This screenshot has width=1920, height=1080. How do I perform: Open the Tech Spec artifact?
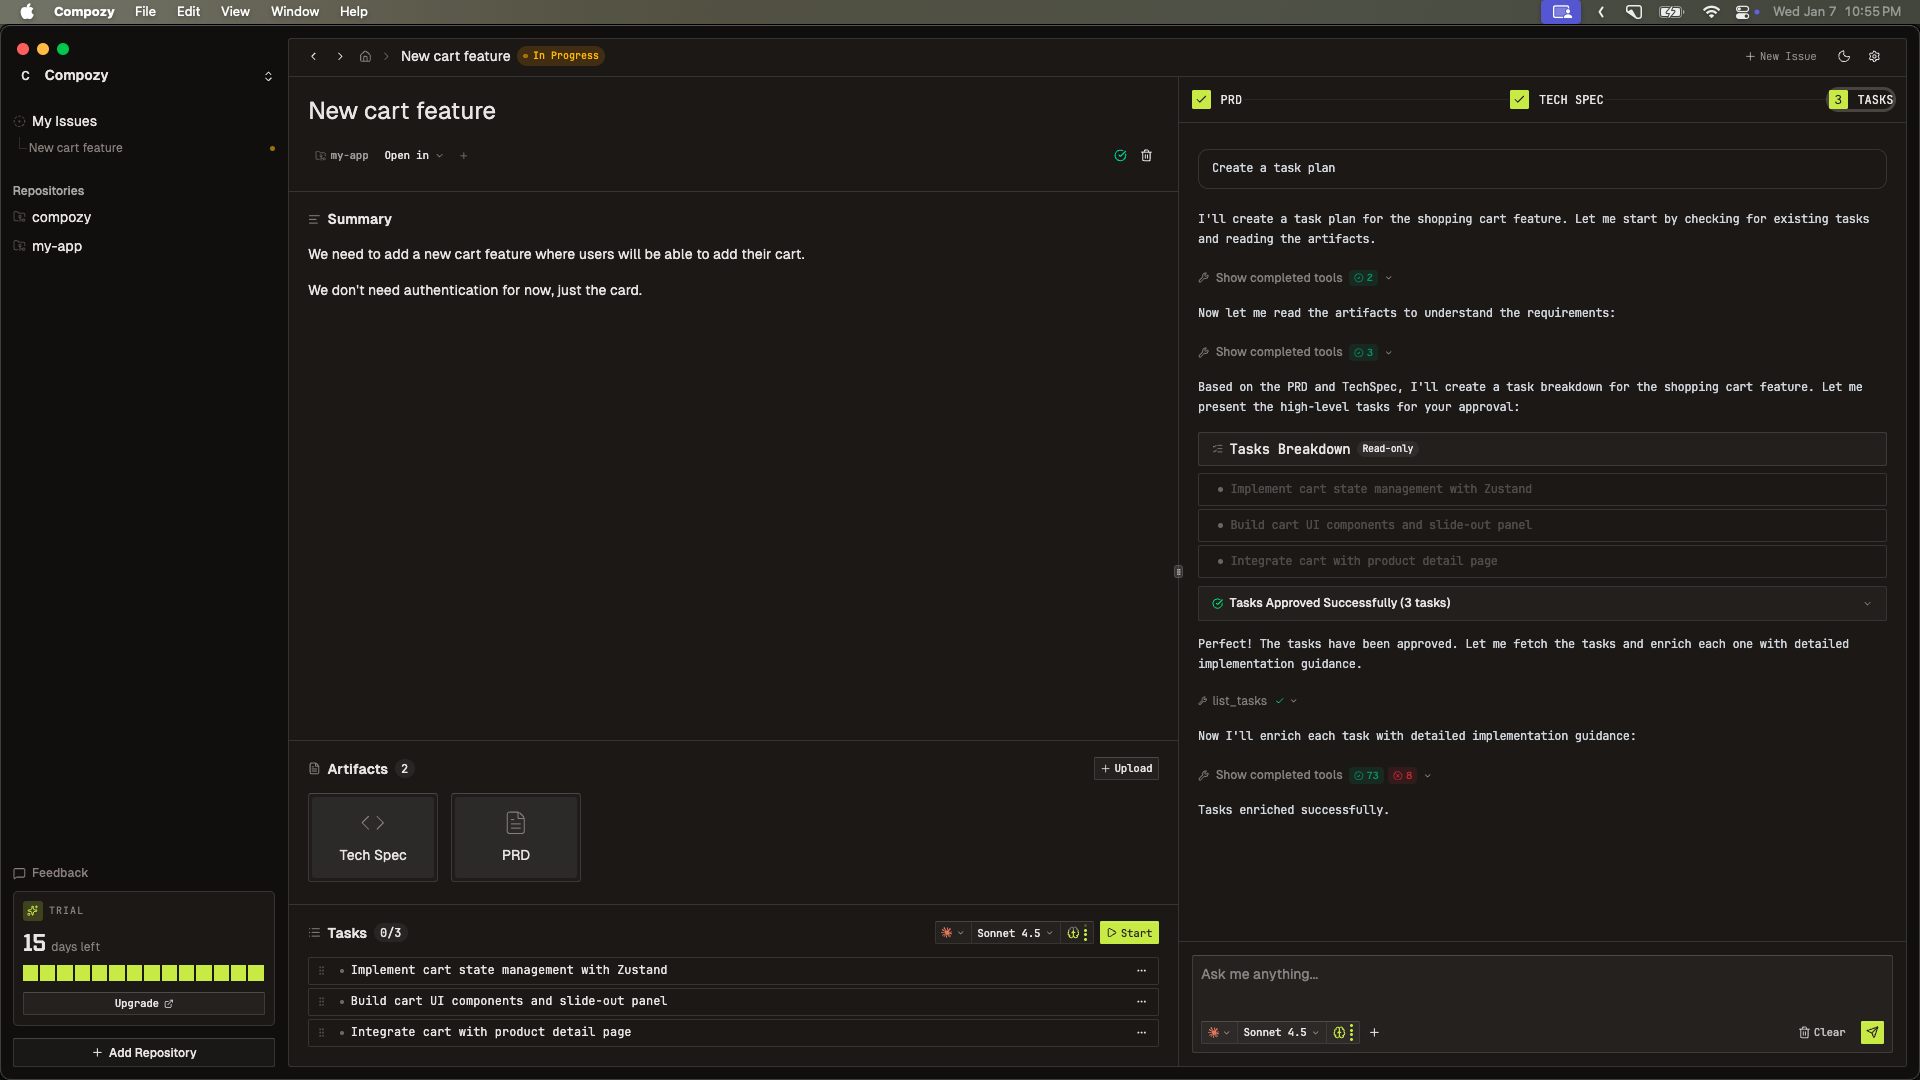(x=372, y=837)
